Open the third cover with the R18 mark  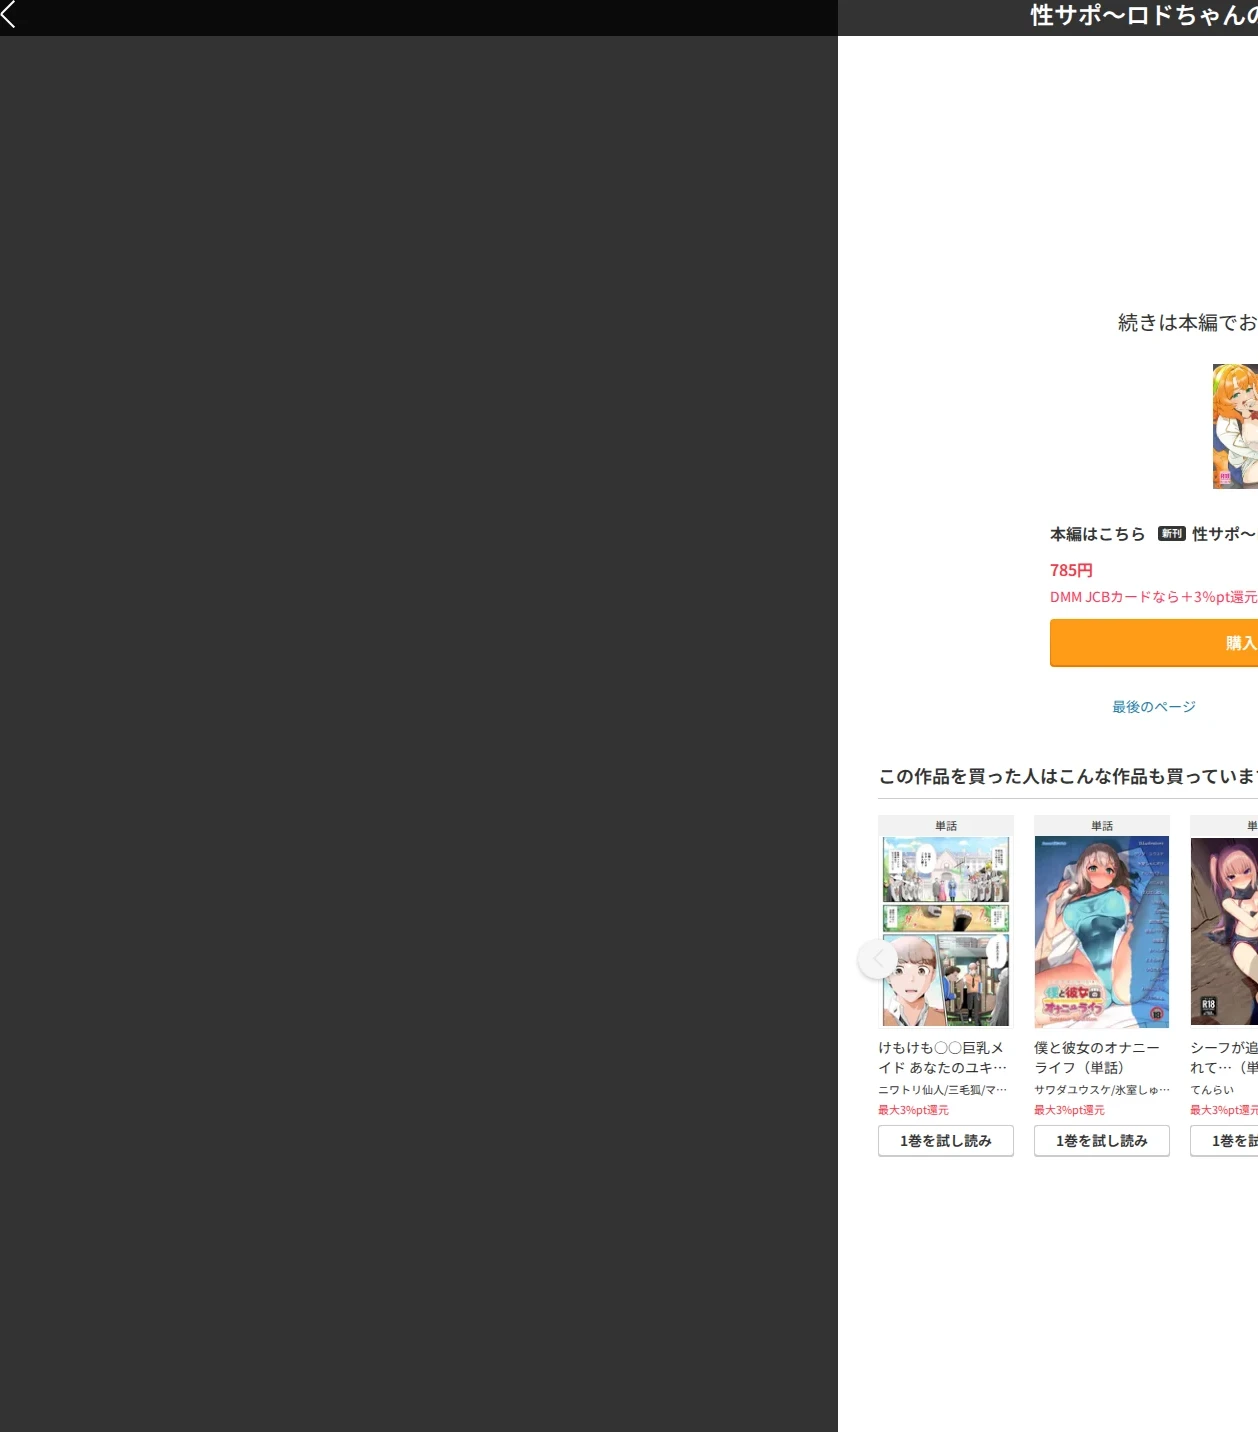coord(1224,932)
